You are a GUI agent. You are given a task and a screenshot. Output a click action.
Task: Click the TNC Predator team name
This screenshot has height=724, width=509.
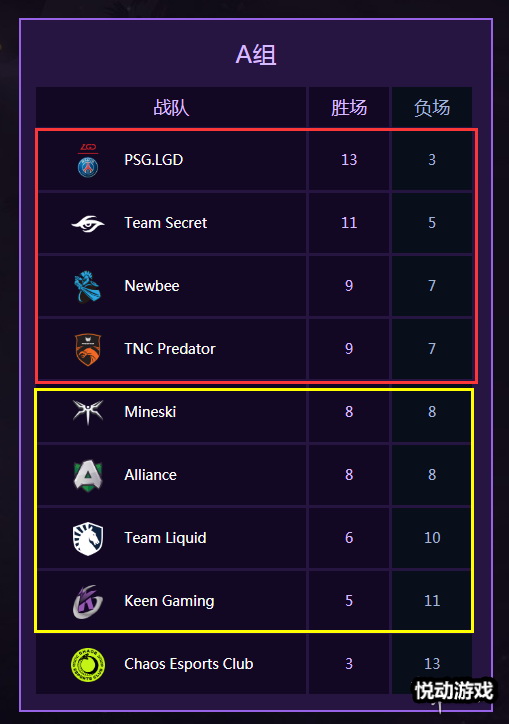pyautogui.click(x=170, y=349)
